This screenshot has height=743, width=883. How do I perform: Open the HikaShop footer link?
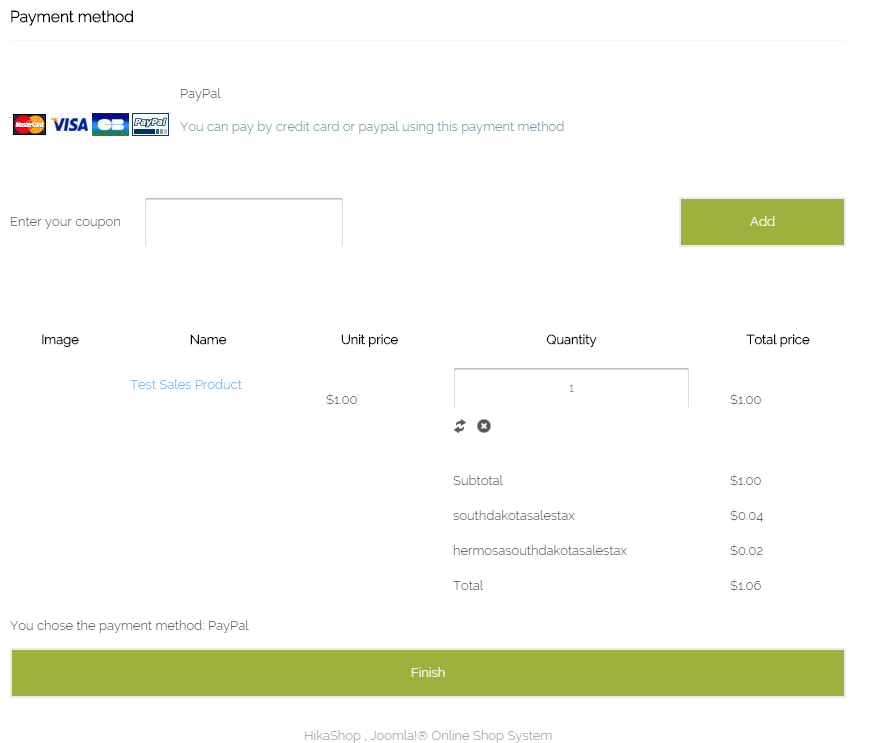[332, 736]
